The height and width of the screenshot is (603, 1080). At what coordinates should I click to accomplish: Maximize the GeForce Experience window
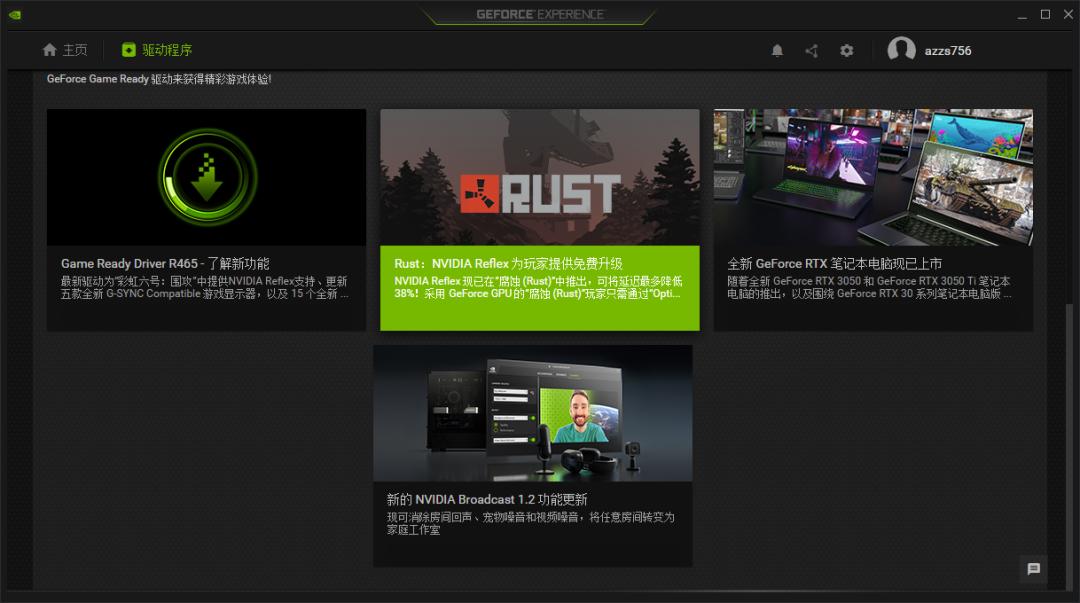1046,14
